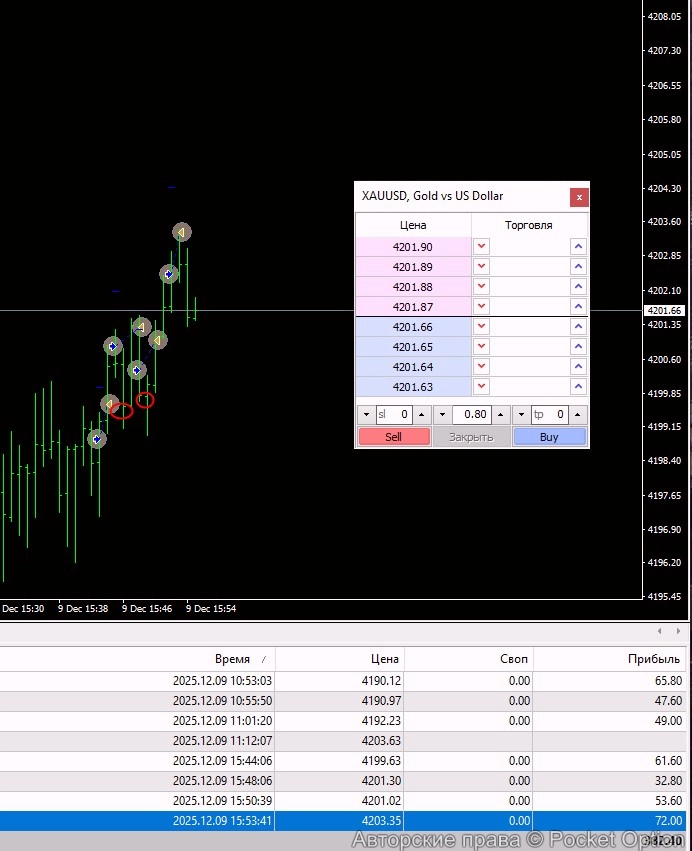Click the blue up arrow at 4201.64
692x851 pixels.
[x=578, y=367]
